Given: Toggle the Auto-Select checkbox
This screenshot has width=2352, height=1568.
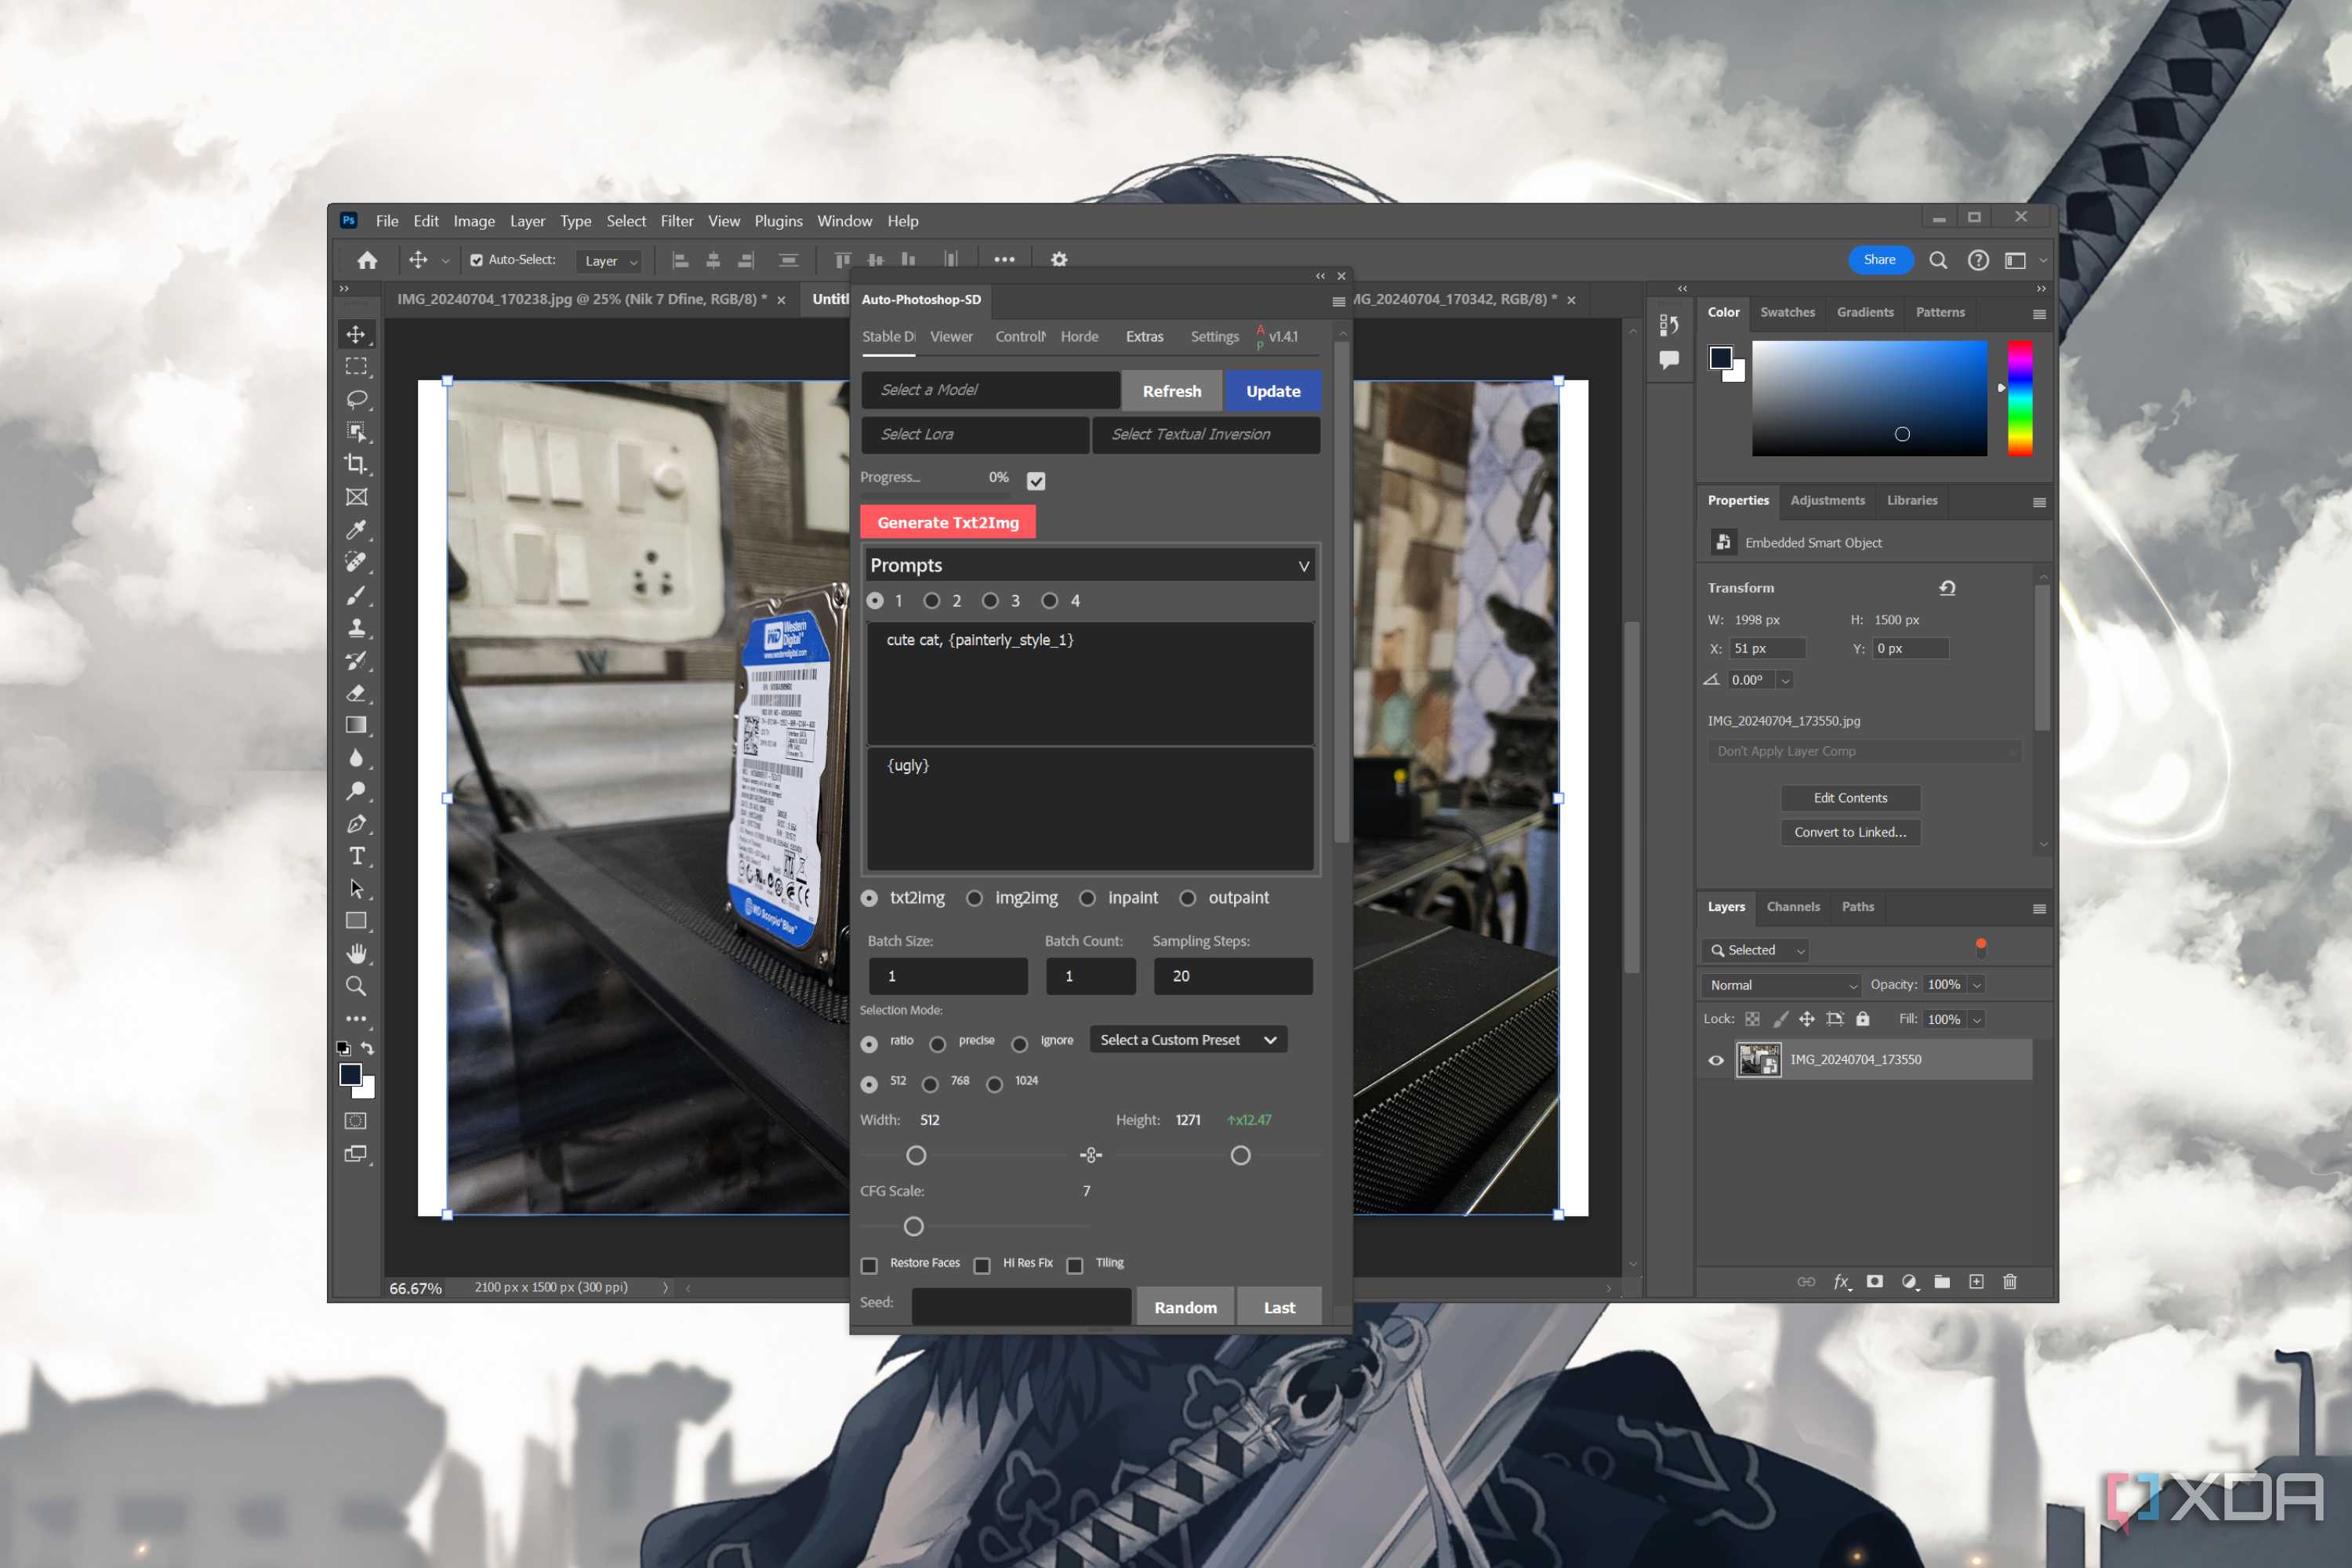Looking at the screenshot, I should pyautogui.click(x=477, y=260).
